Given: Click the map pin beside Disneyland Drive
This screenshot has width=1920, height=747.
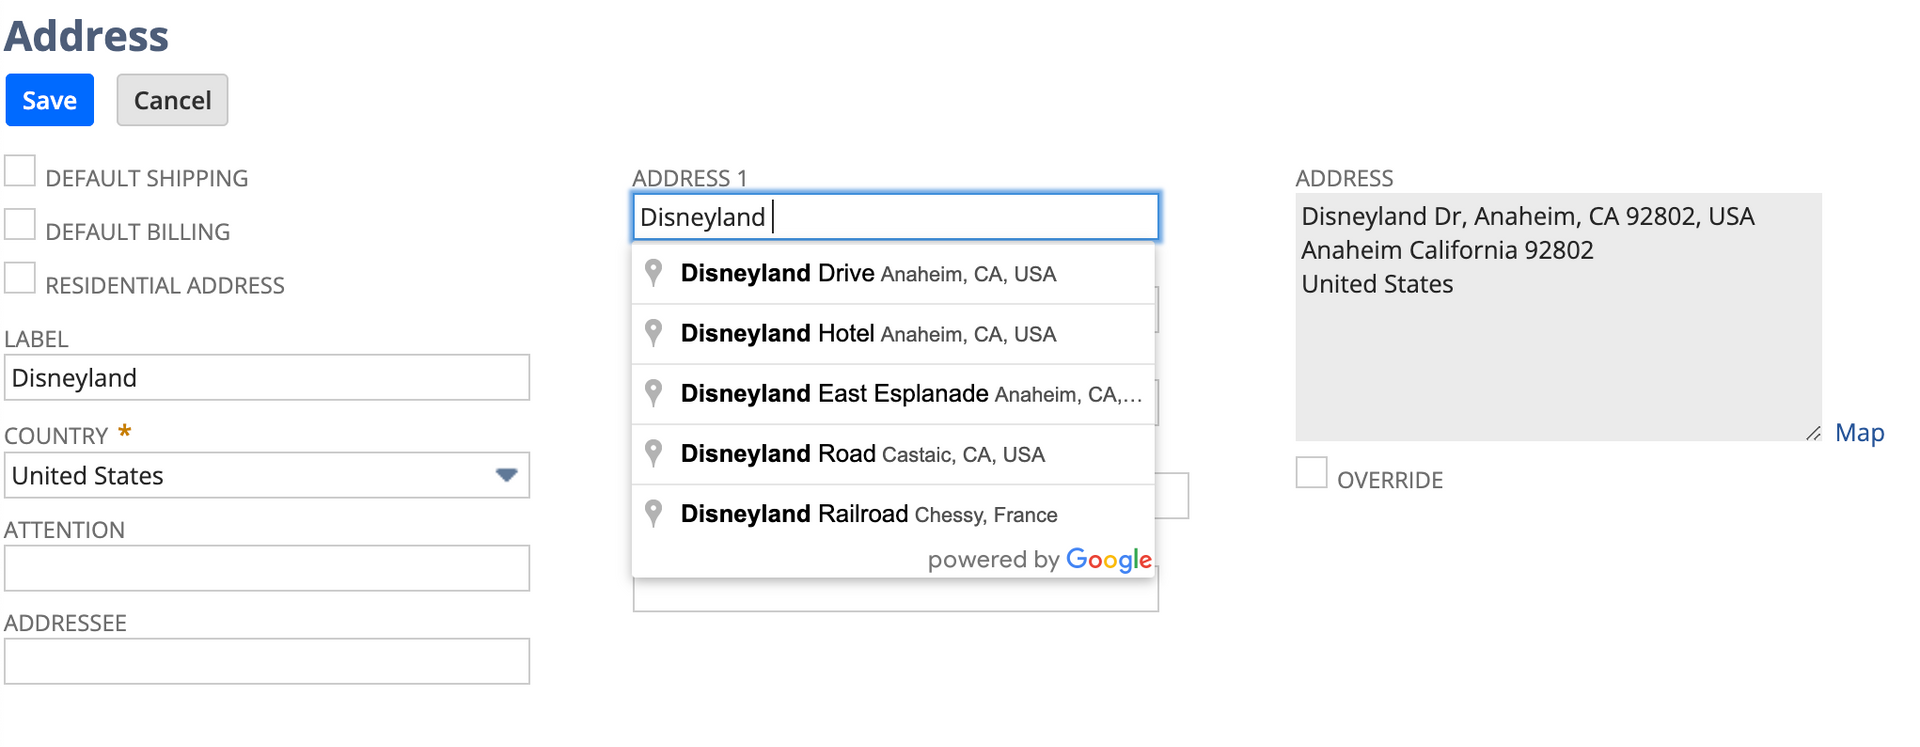Looking at the screenshot, I should tap(653, 273).
